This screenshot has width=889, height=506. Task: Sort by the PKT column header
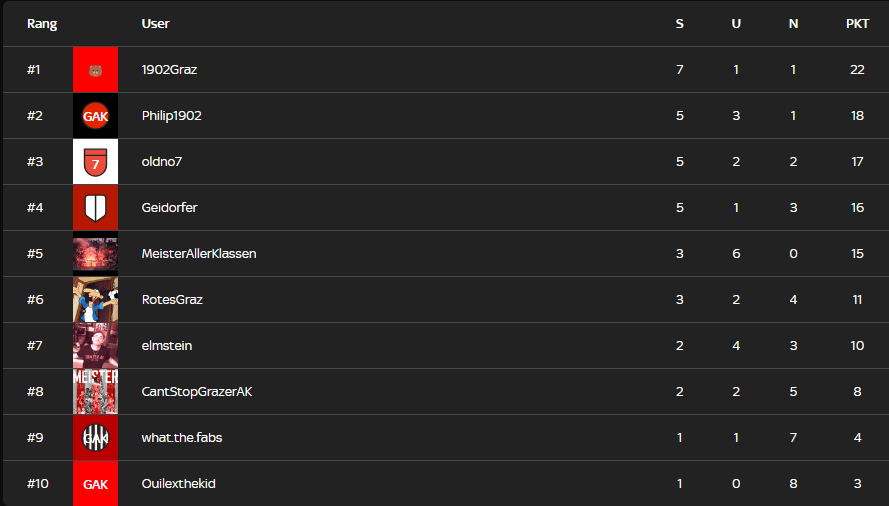coord(857,24)
